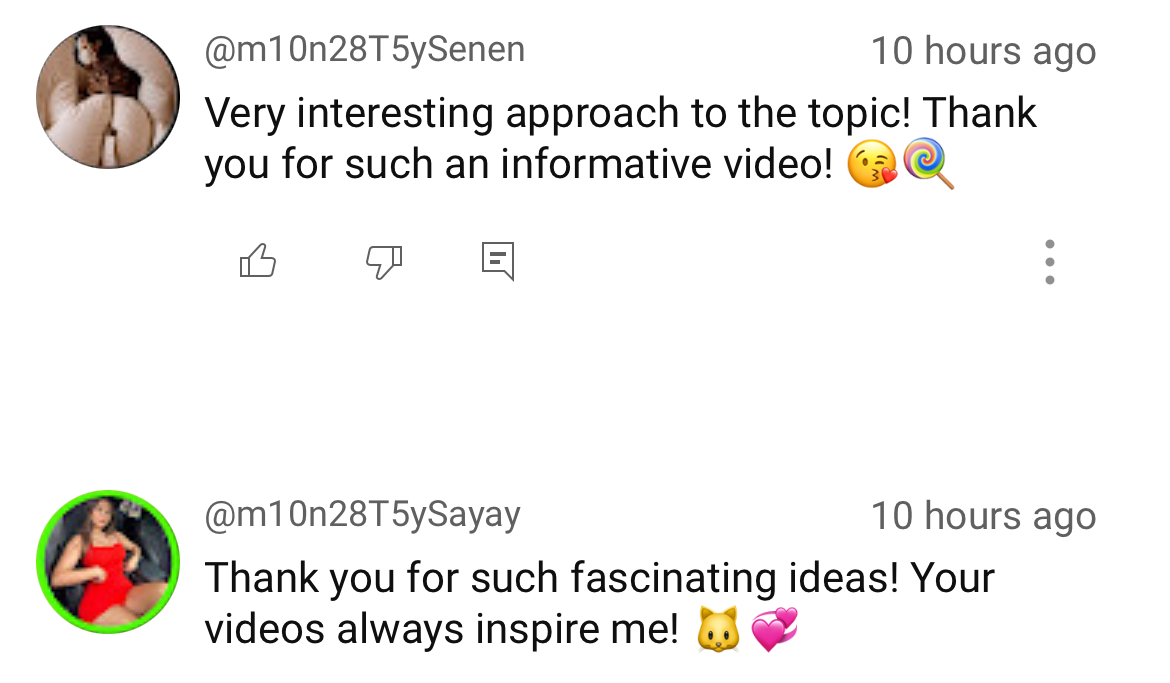Click the cat face emoji
The width and height of the screenshot is (1170, 683).
pyautogui.click(x=719, y=629)
